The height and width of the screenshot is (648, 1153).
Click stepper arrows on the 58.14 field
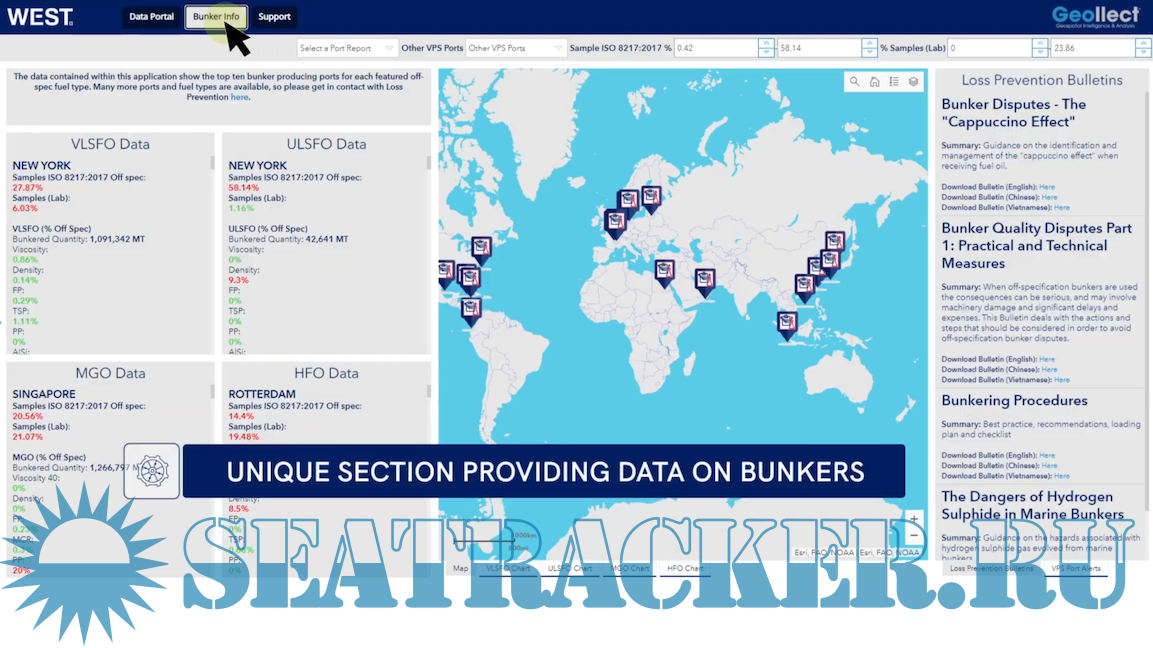869,48
